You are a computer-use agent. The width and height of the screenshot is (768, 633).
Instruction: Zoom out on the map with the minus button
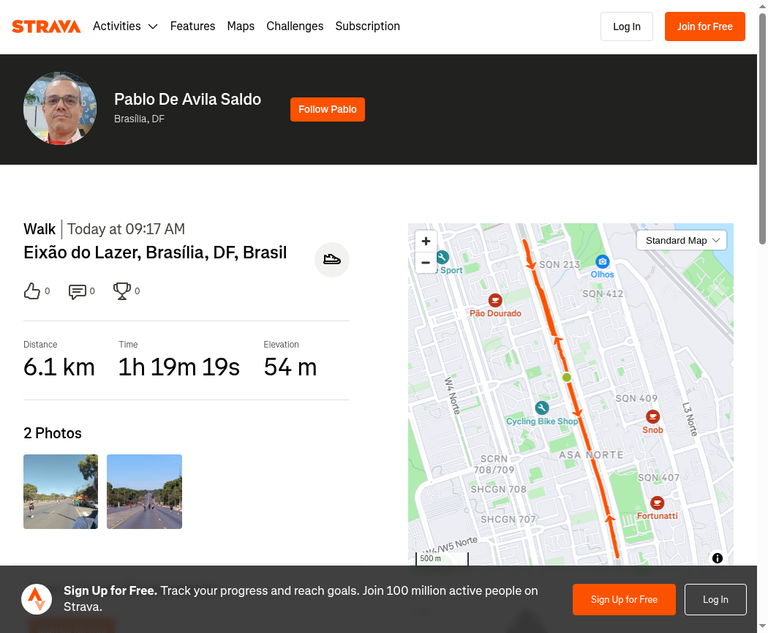coord(426,263)
